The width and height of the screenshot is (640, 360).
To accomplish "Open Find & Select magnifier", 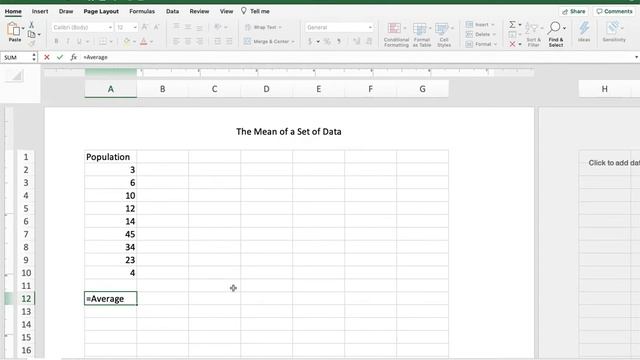I will click(x=556, y=34).
